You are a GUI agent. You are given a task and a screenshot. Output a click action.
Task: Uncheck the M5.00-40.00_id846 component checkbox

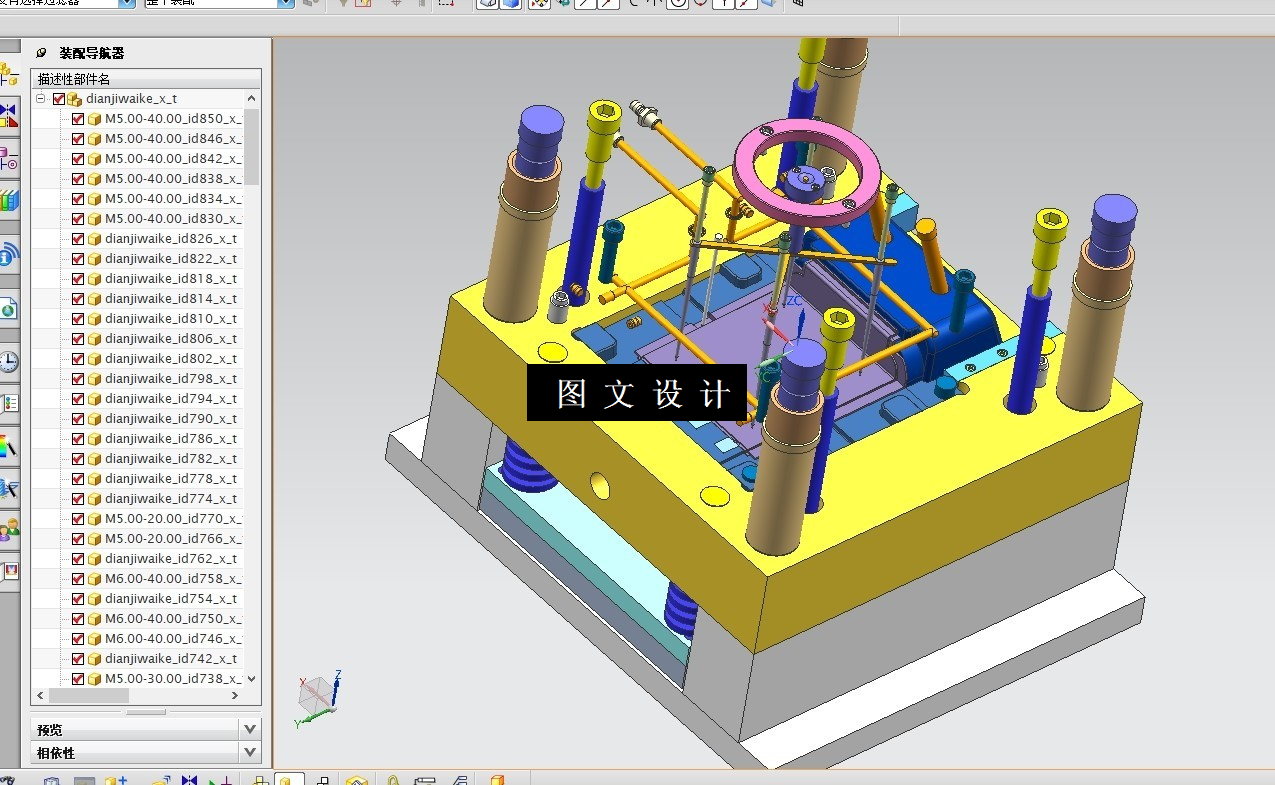pyautogui.click(x=78, y=139)
